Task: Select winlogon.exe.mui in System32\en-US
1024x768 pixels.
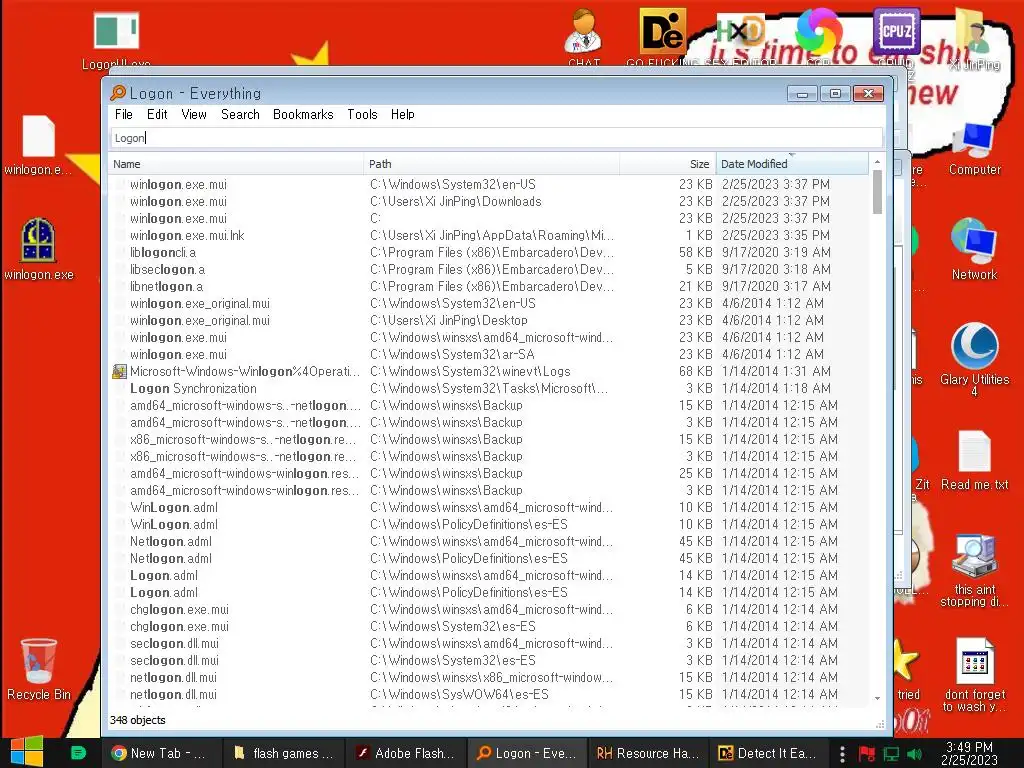Action: pos(490,185)
